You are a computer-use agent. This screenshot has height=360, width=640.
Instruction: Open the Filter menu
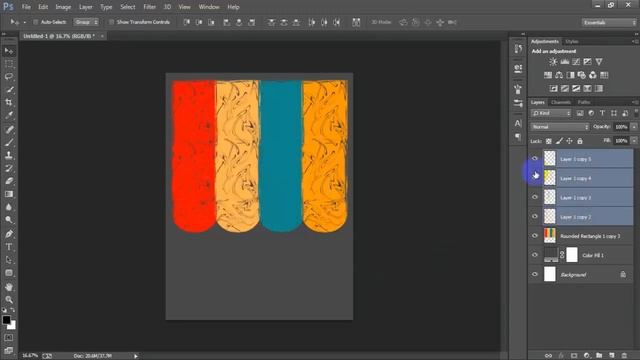(x=149, y=7)
